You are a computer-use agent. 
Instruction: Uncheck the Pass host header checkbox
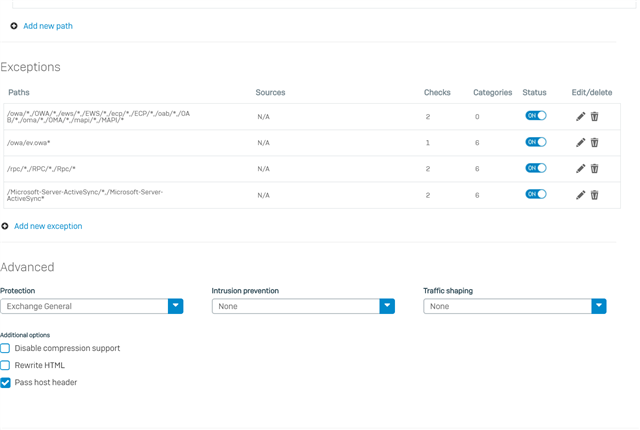click(5, 383)
